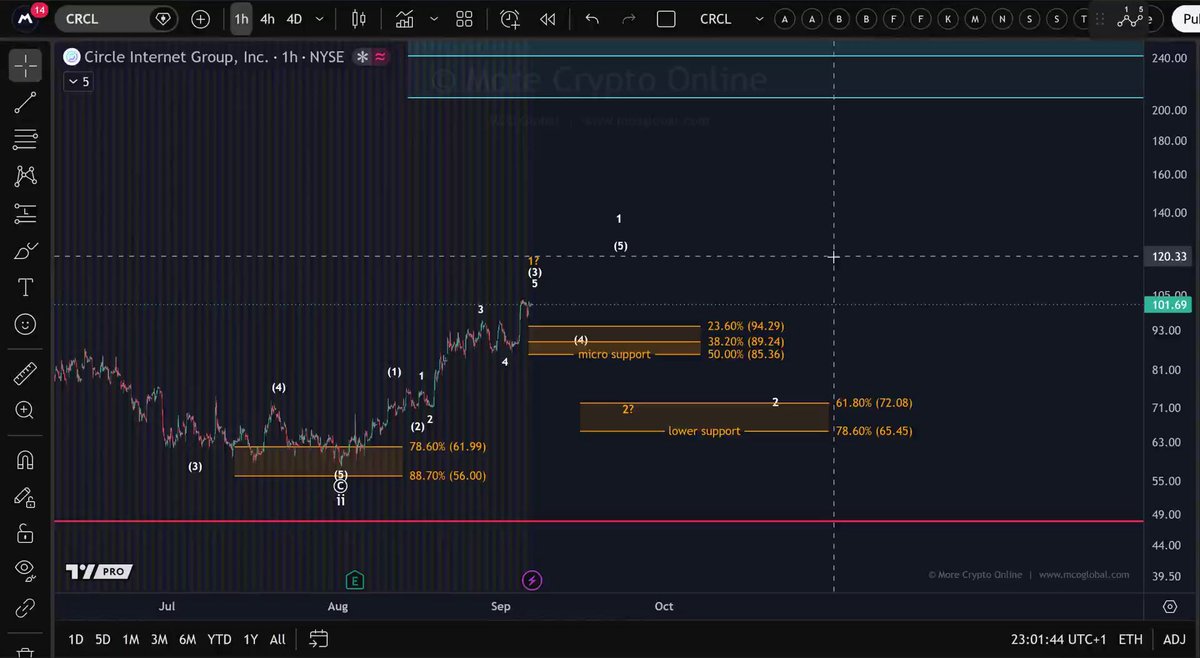This screenshot has width=1200, height=658.
Task: Click the purple lightning event marker
Action: 532,580
